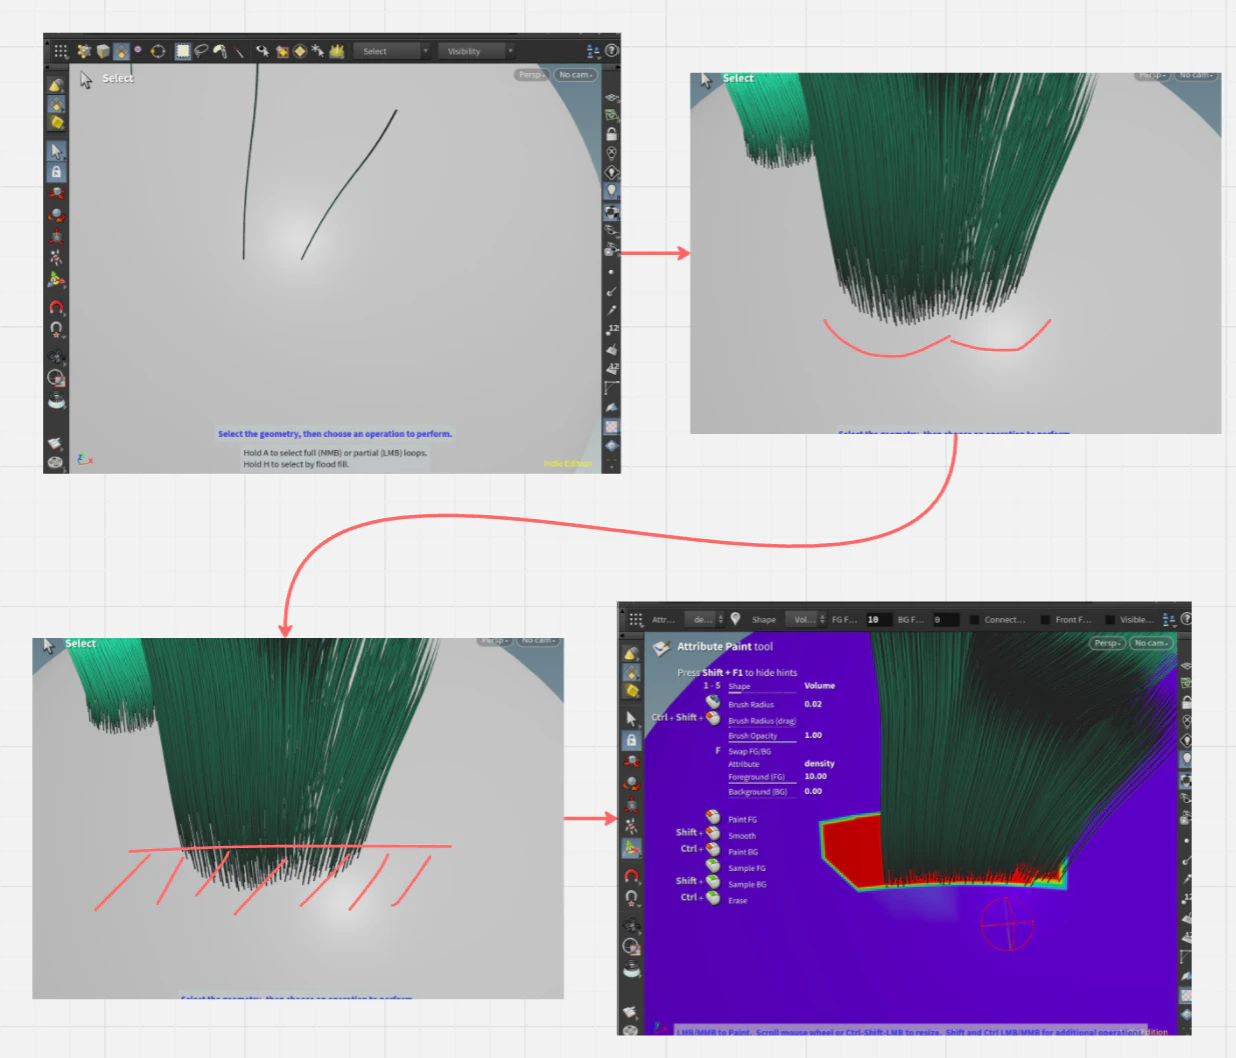Click the 'Brush Opacity' hint label
Viewport: 1236px width, 1058px height.
click(753, 736)
